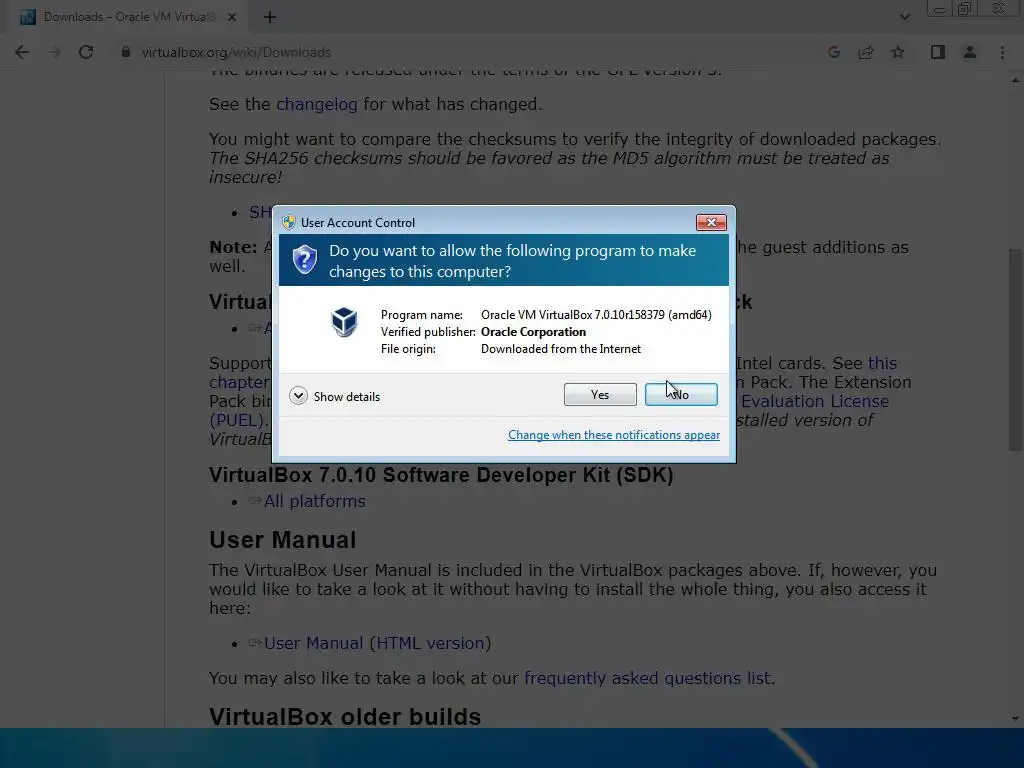Image resolution: width=1024 pixels, height=768 pixels.
Task: Open the Evaluation License link
Action: point(815,401)
